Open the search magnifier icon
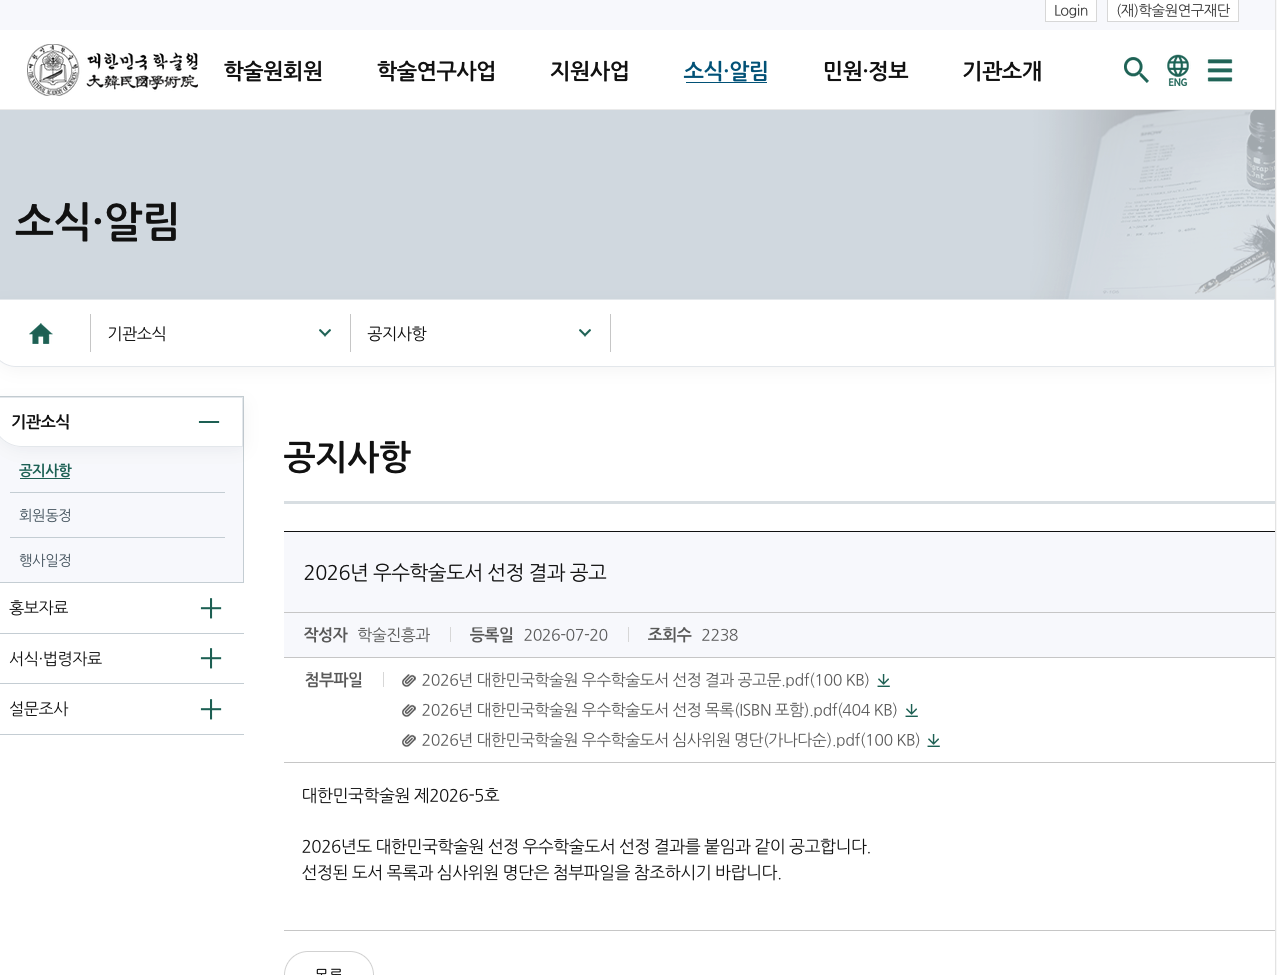 point(1136,70)
